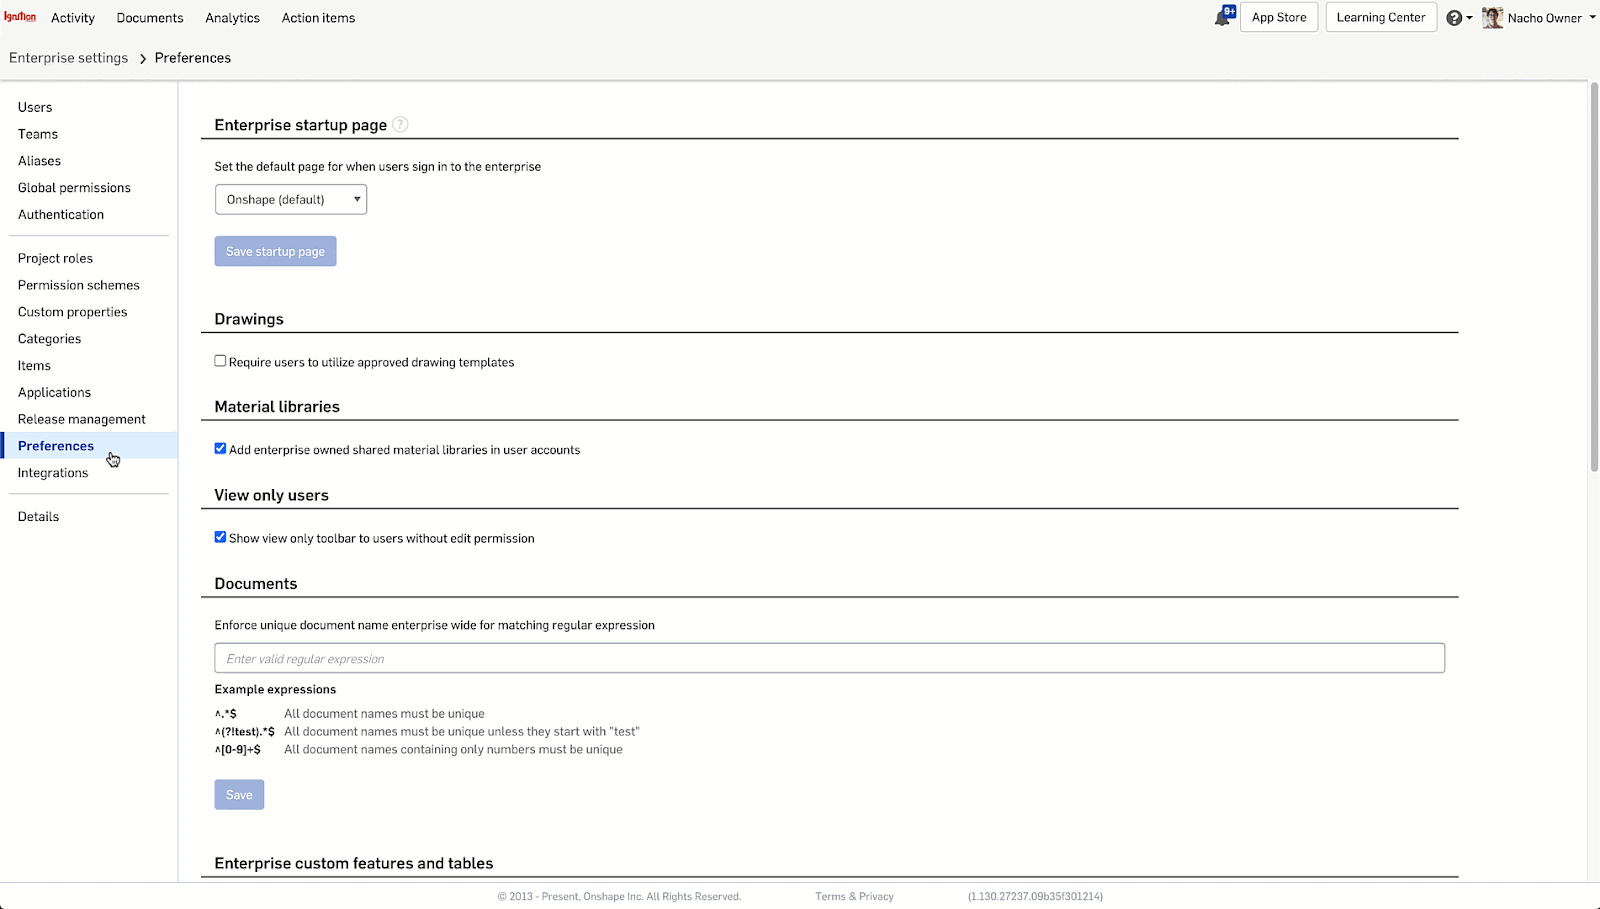Click the App Store button

point(1279,17)
